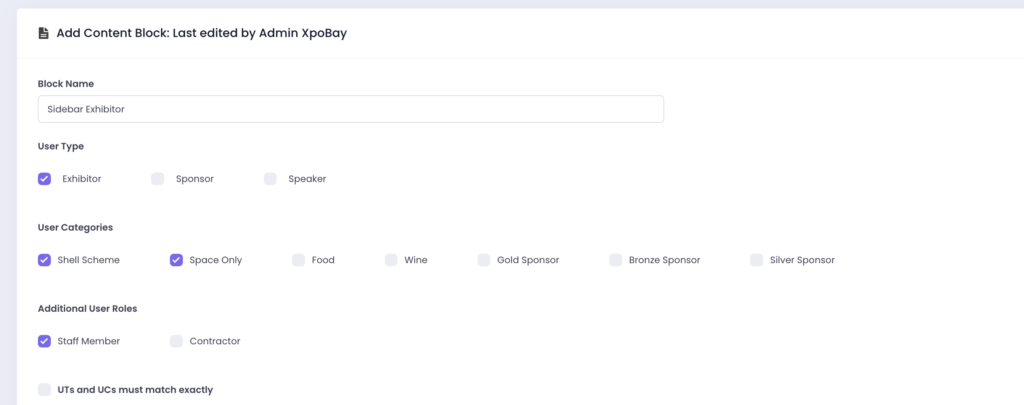Check the Food category checkbox
Viewport: 1024px width, 405px height.
coord(298,260)
